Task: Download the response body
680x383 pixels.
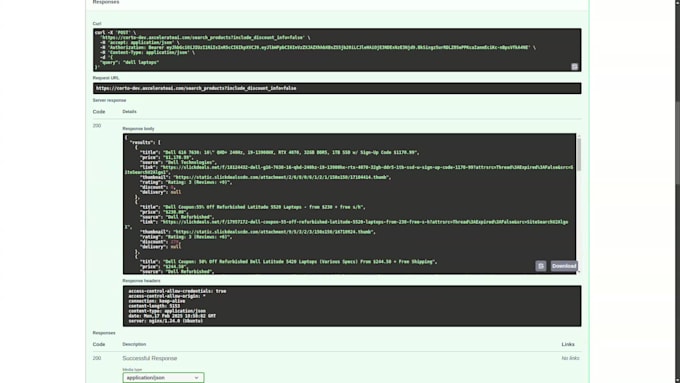Action: point(564,266)
